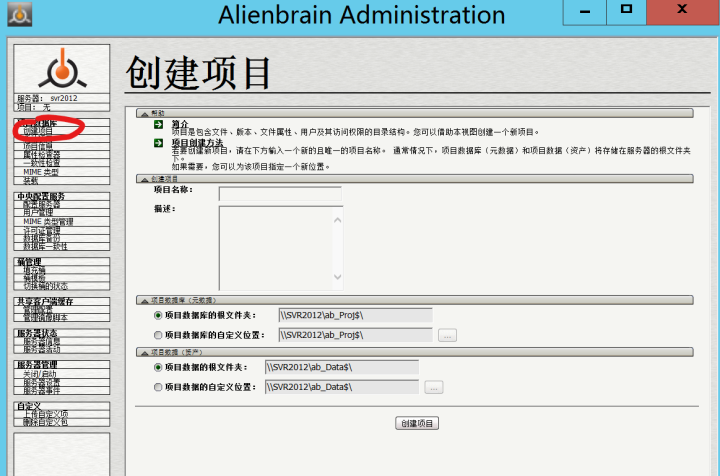Open 服务器活动 in the sidebar
This screenshot has width=720, height=476.
tap(42, 349)
